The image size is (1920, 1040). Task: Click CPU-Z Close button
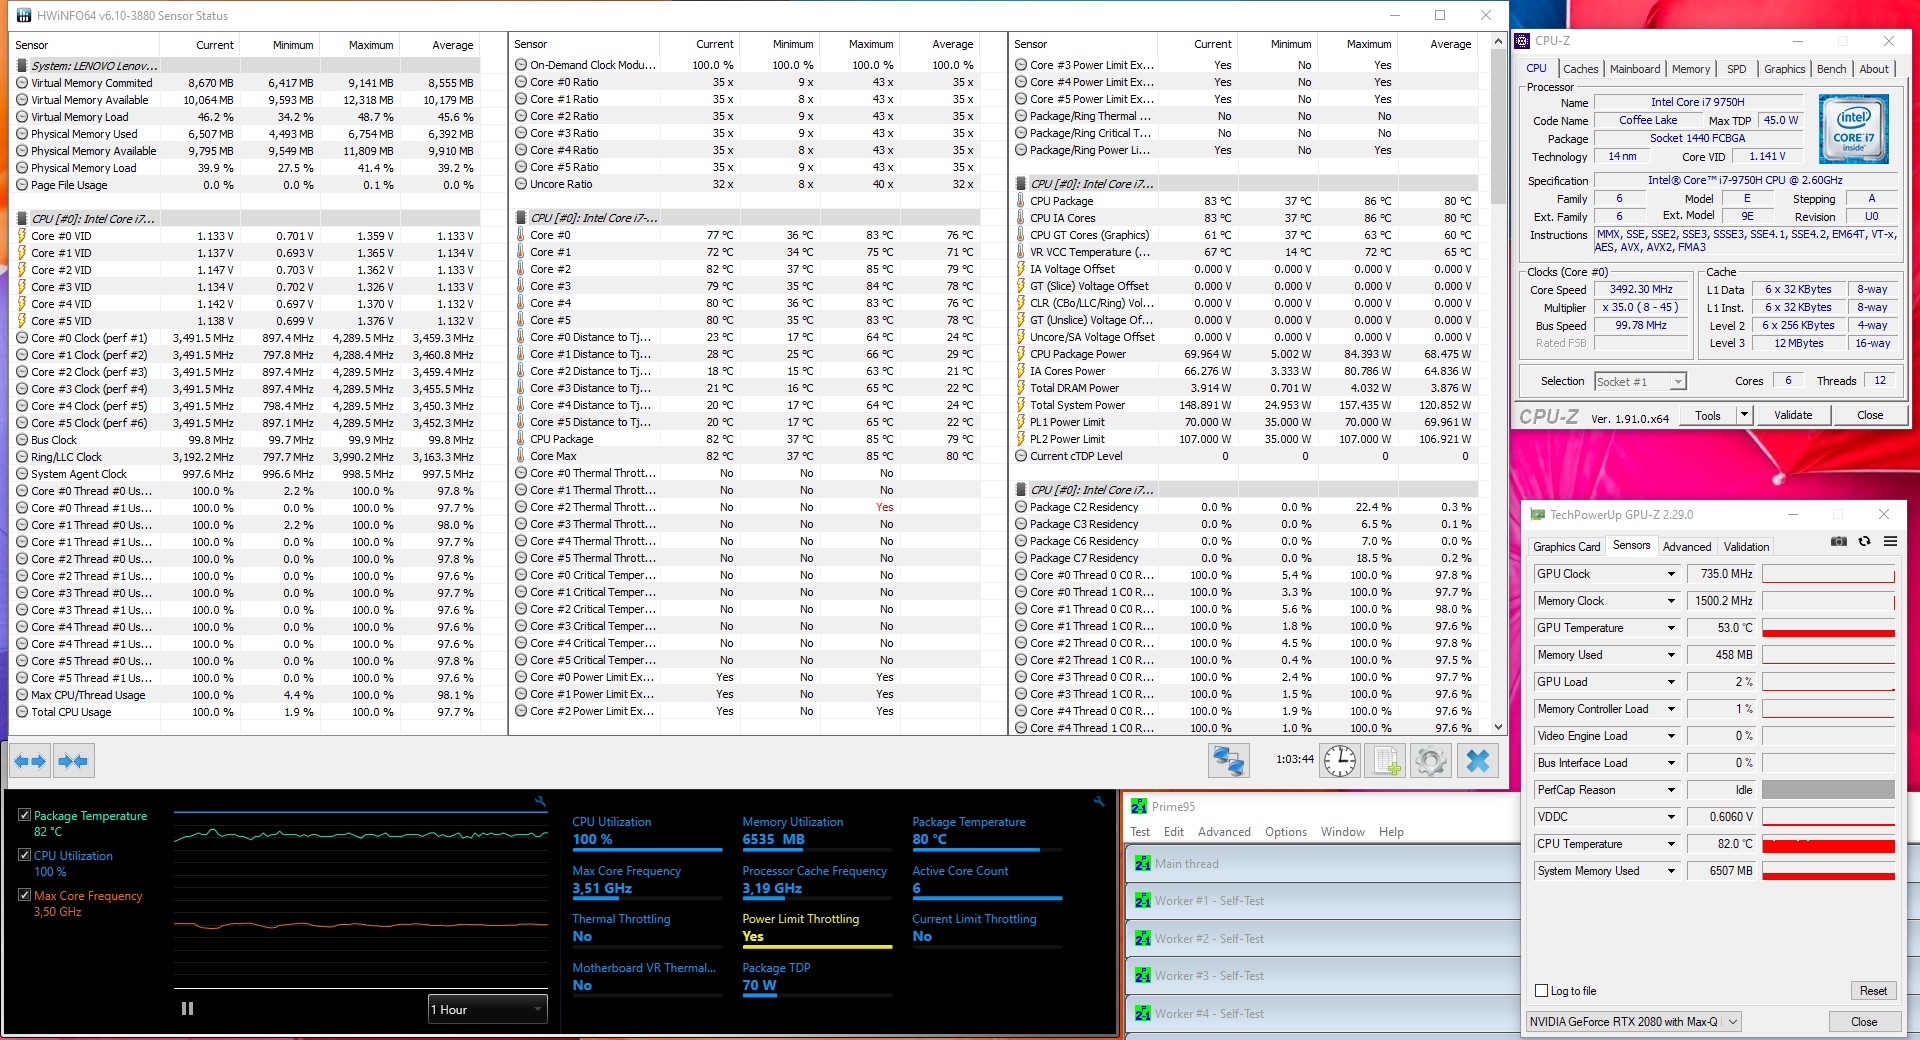tap(1870, 415)
